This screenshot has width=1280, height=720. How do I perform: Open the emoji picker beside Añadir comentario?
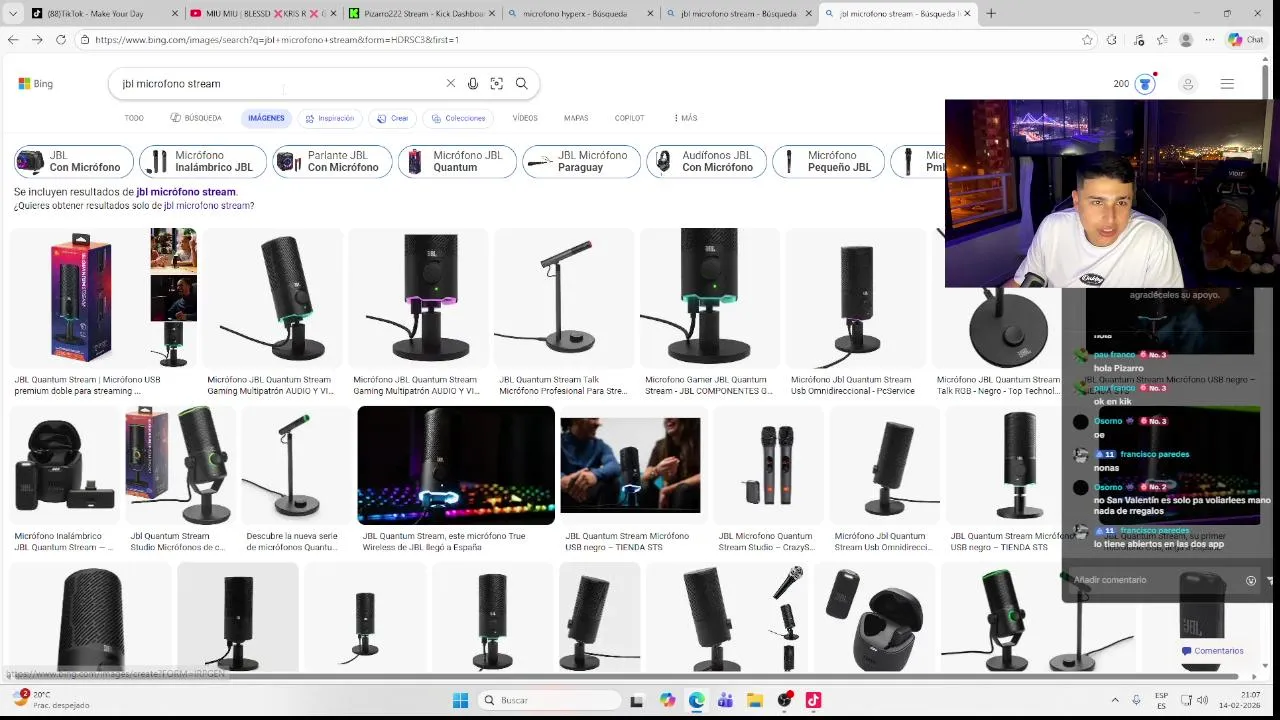click(1250, 580)
